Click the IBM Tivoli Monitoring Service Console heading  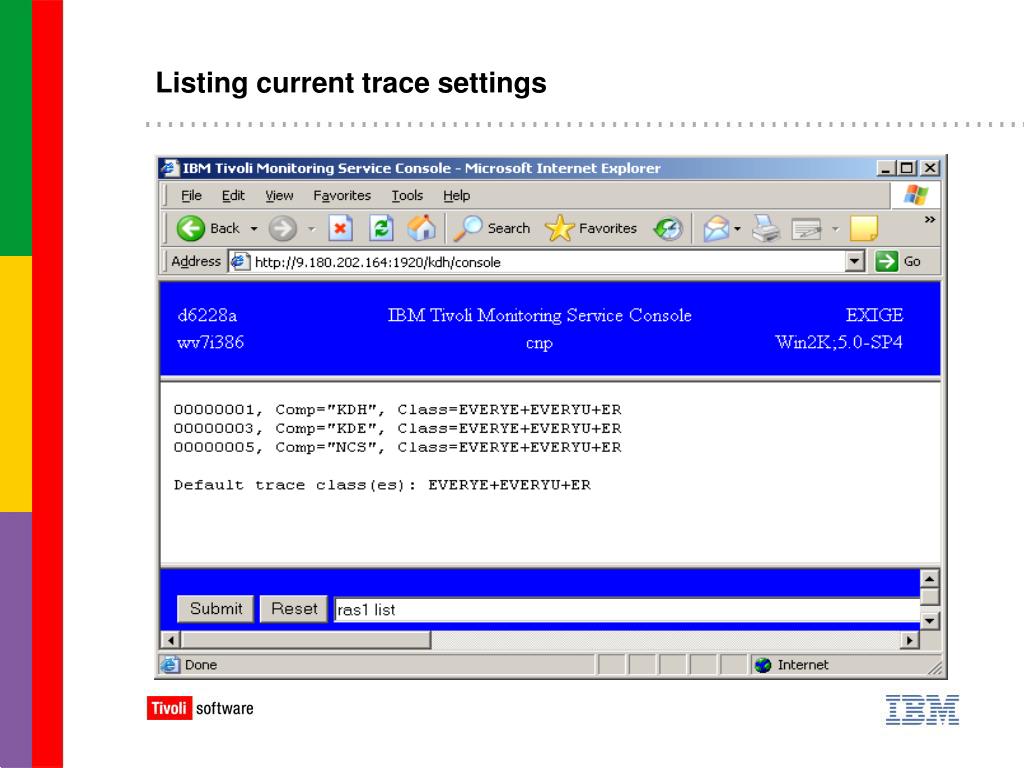point(539,315)
